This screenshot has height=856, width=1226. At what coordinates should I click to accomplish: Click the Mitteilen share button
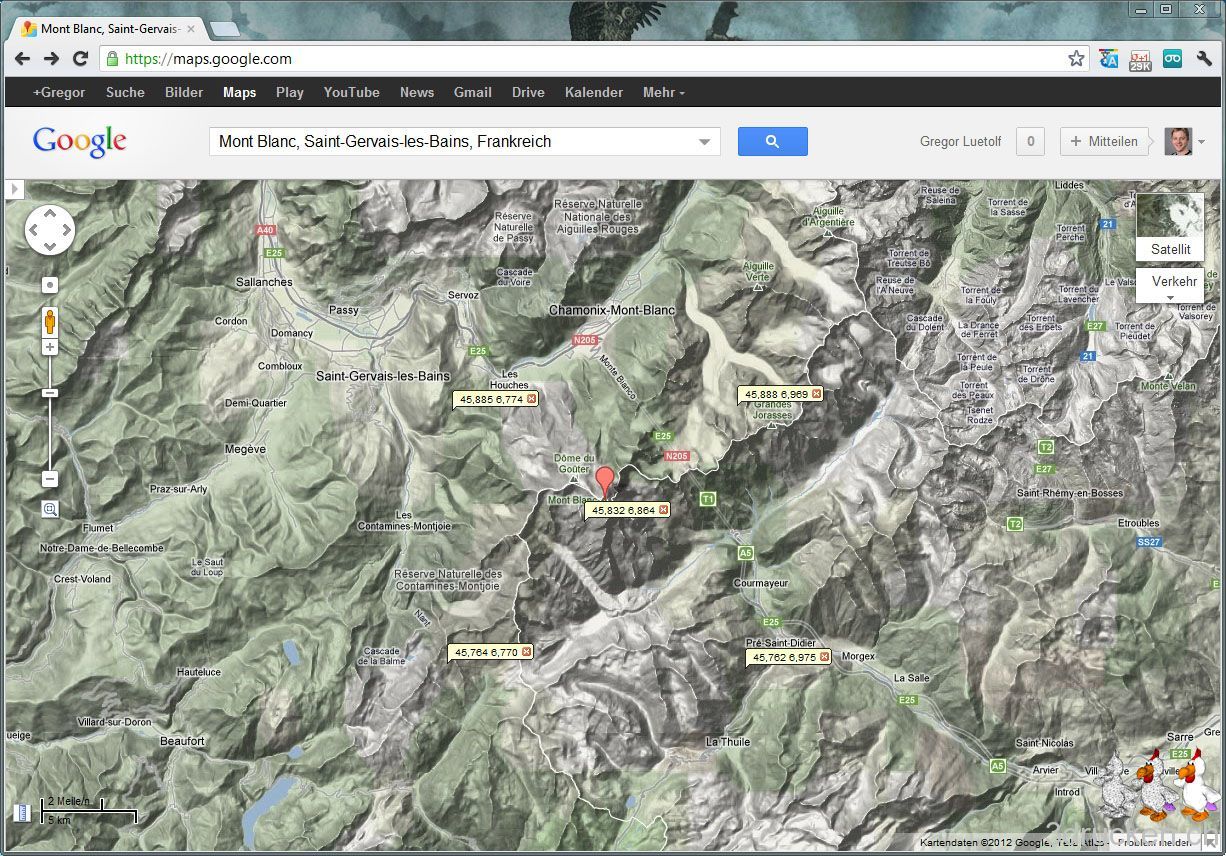pyautogui.click(x=1104, y=141)
